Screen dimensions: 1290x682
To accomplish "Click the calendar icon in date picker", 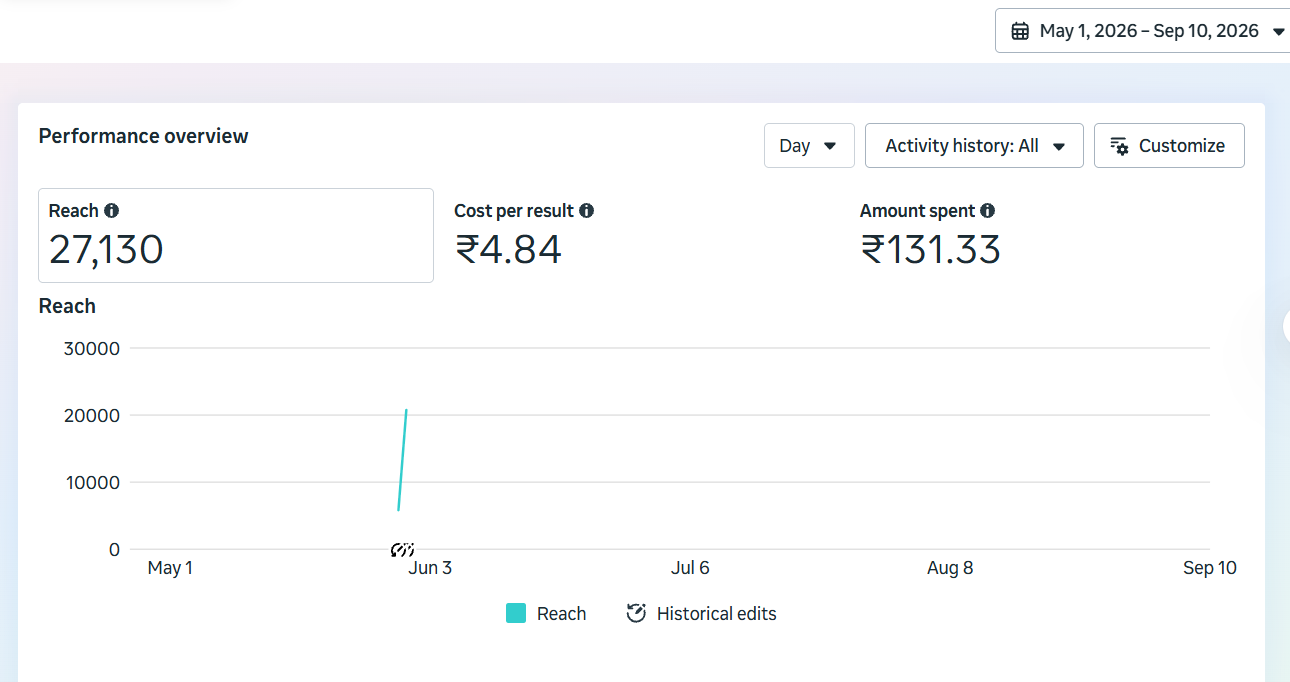I will [1020, 31].
